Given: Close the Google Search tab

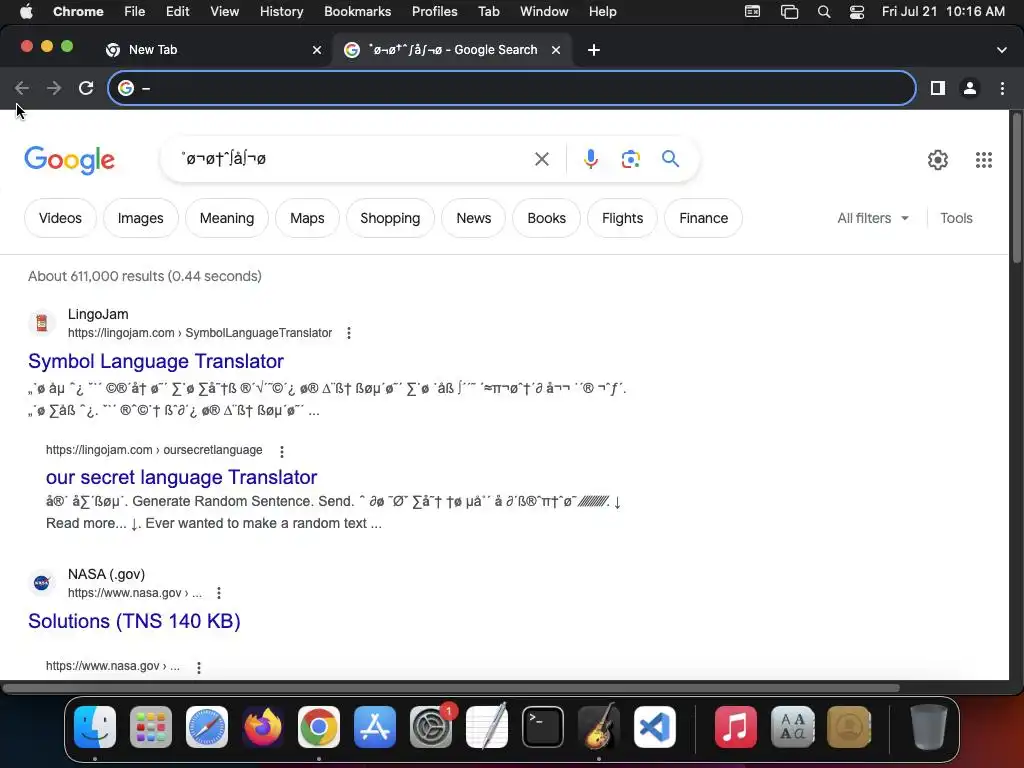Looking at the screenshot, I should click(x=556, y=50).
